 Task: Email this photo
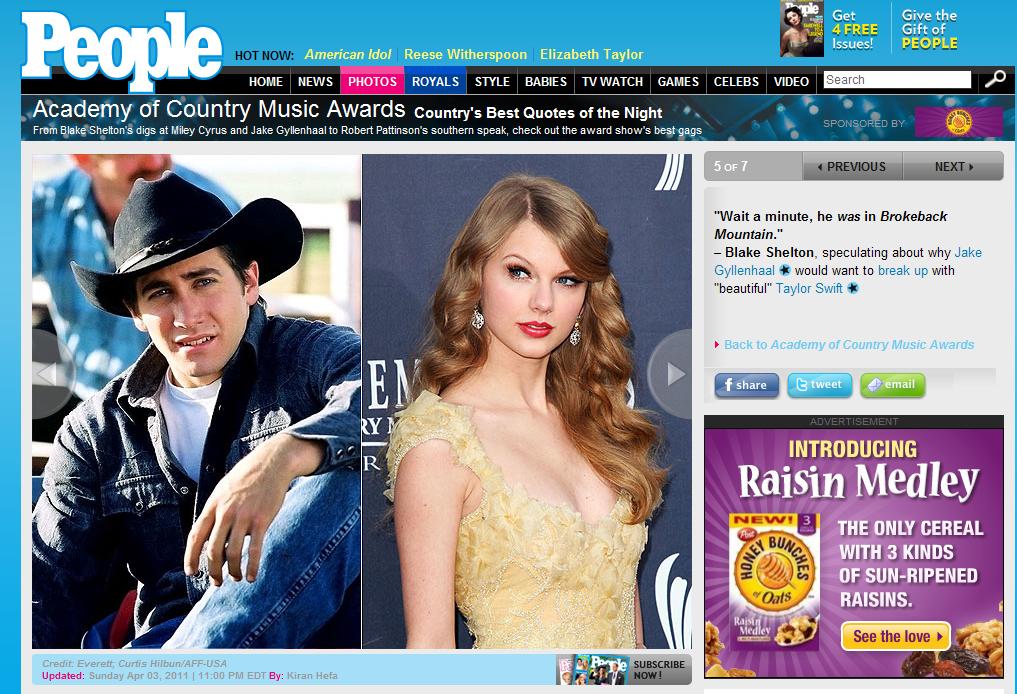892,385
